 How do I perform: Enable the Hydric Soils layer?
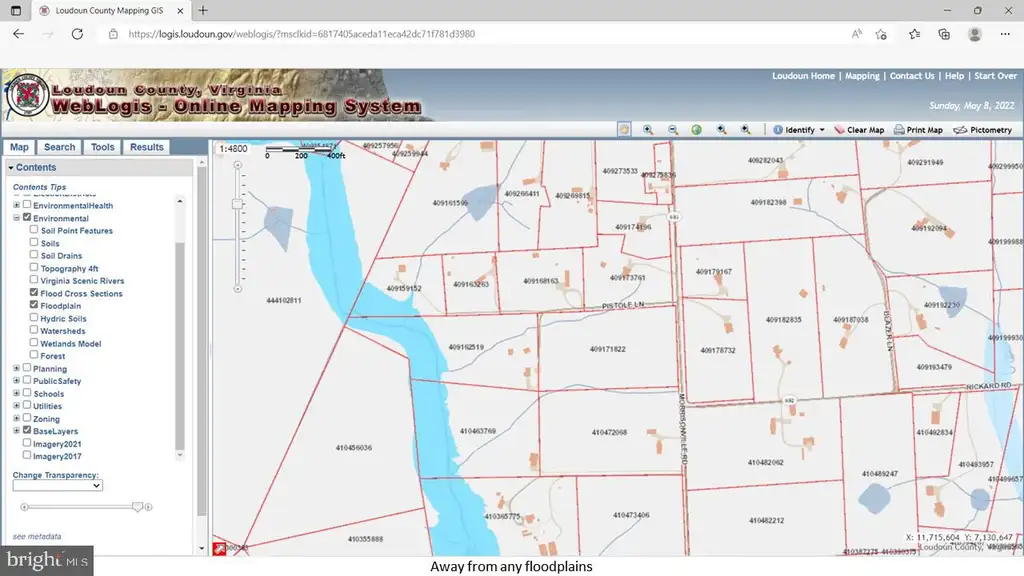click(x=34, y=317)
